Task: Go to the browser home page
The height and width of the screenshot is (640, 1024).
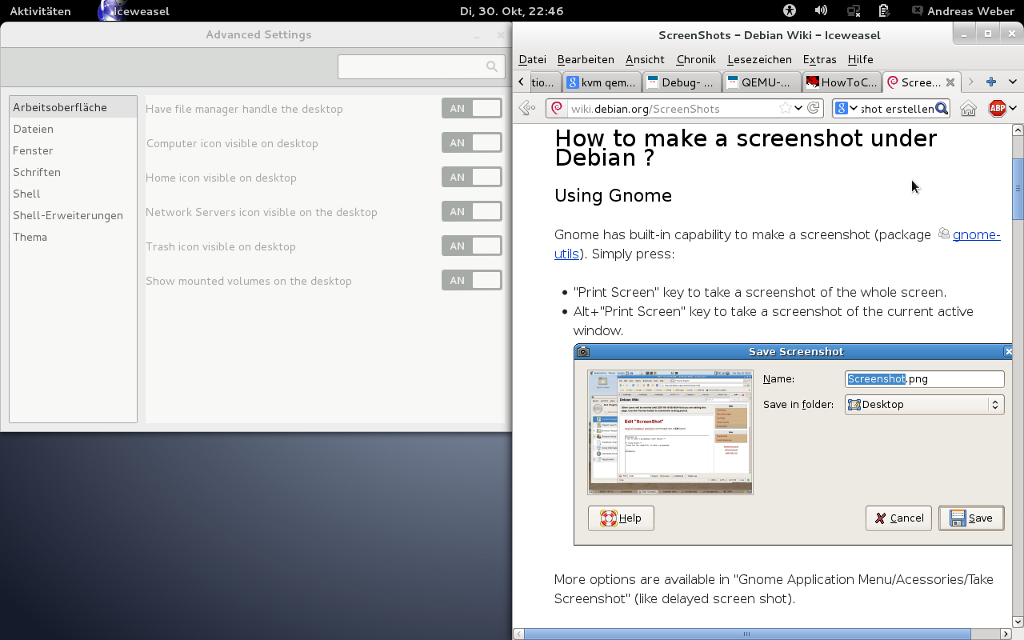Action: click(x=968, y=108)
